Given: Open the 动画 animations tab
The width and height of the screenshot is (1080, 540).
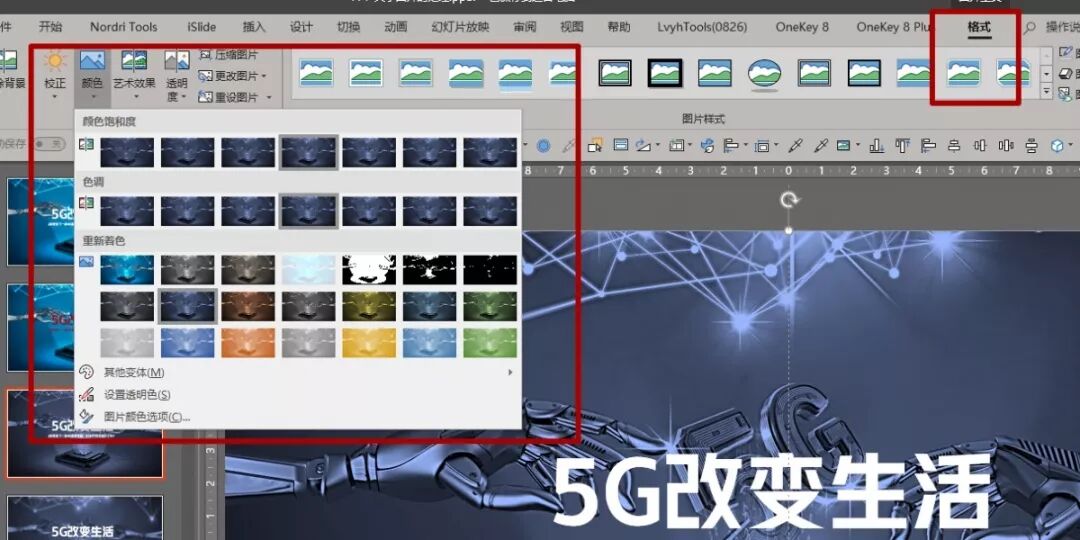Looking at the screenshot, I should [395, 27].
